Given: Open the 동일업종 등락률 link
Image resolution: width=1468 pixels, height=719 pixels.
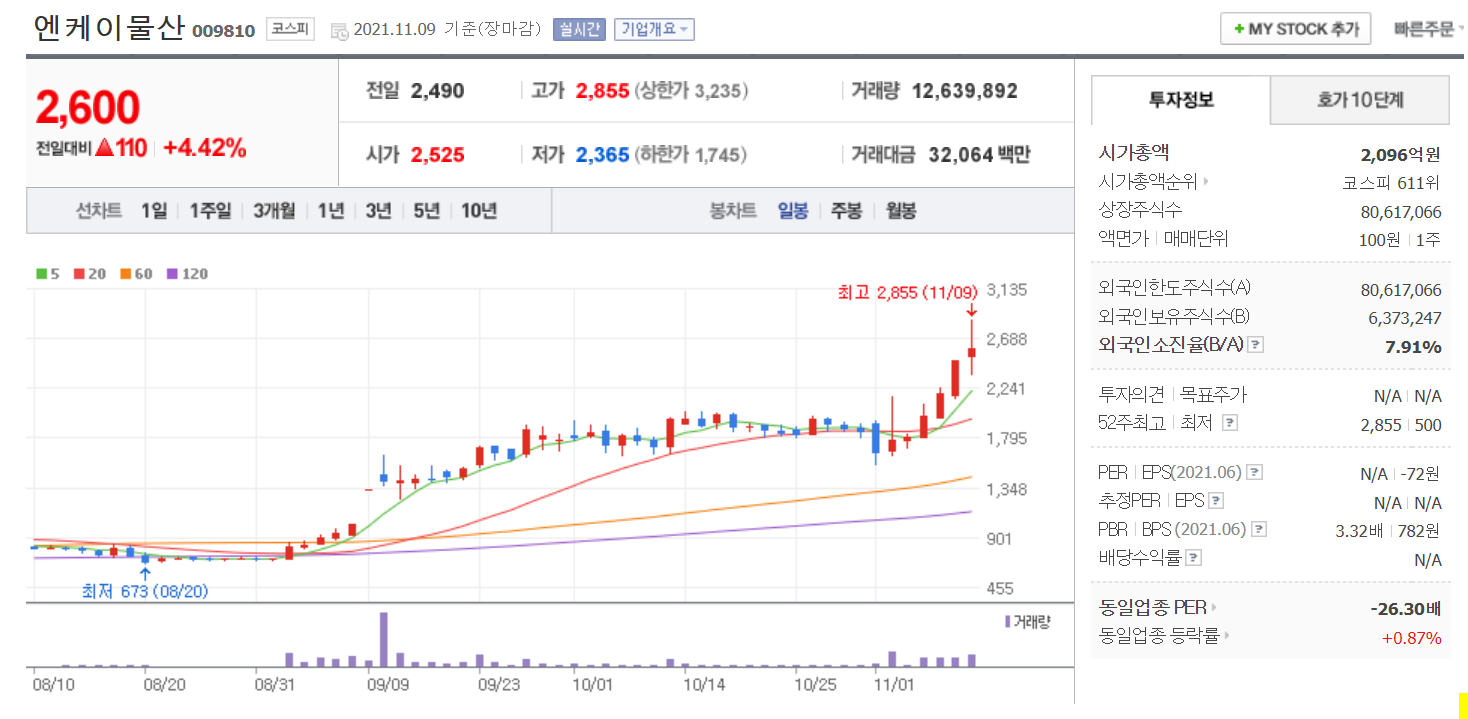Looking at the screenshot, I should tap(1164, 635).
